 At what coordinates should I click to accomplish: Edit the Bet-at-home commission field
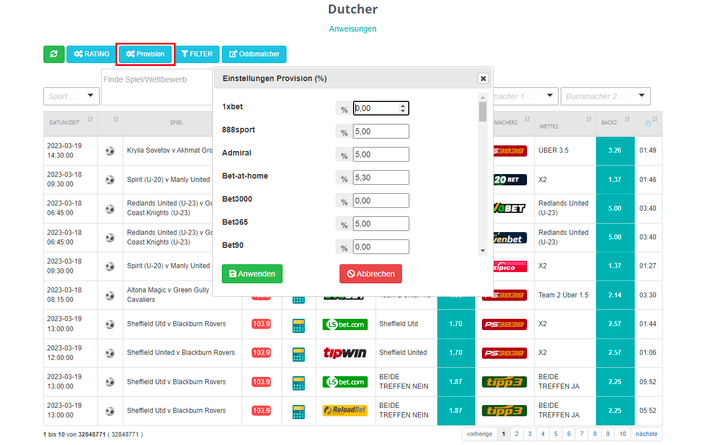[381, 178]
